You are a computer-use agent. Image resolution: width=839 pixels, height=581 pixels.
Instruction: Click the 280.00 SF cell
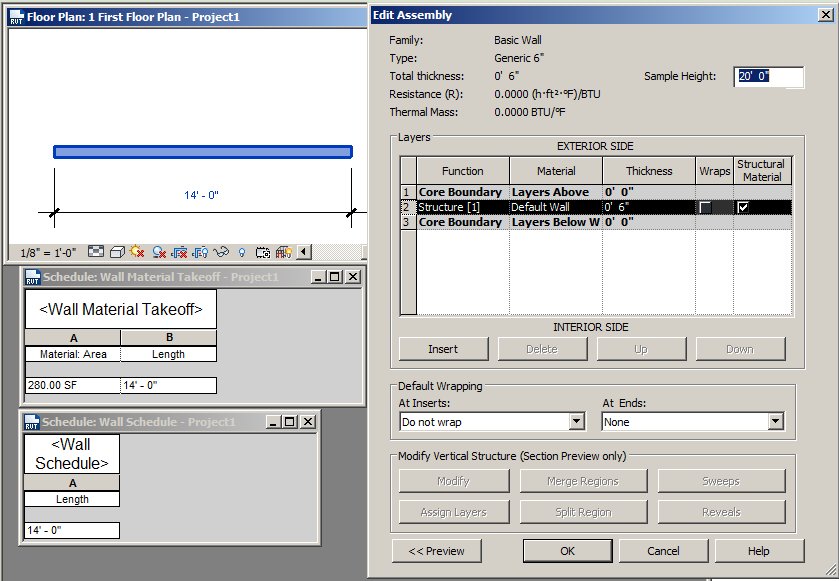73,385
